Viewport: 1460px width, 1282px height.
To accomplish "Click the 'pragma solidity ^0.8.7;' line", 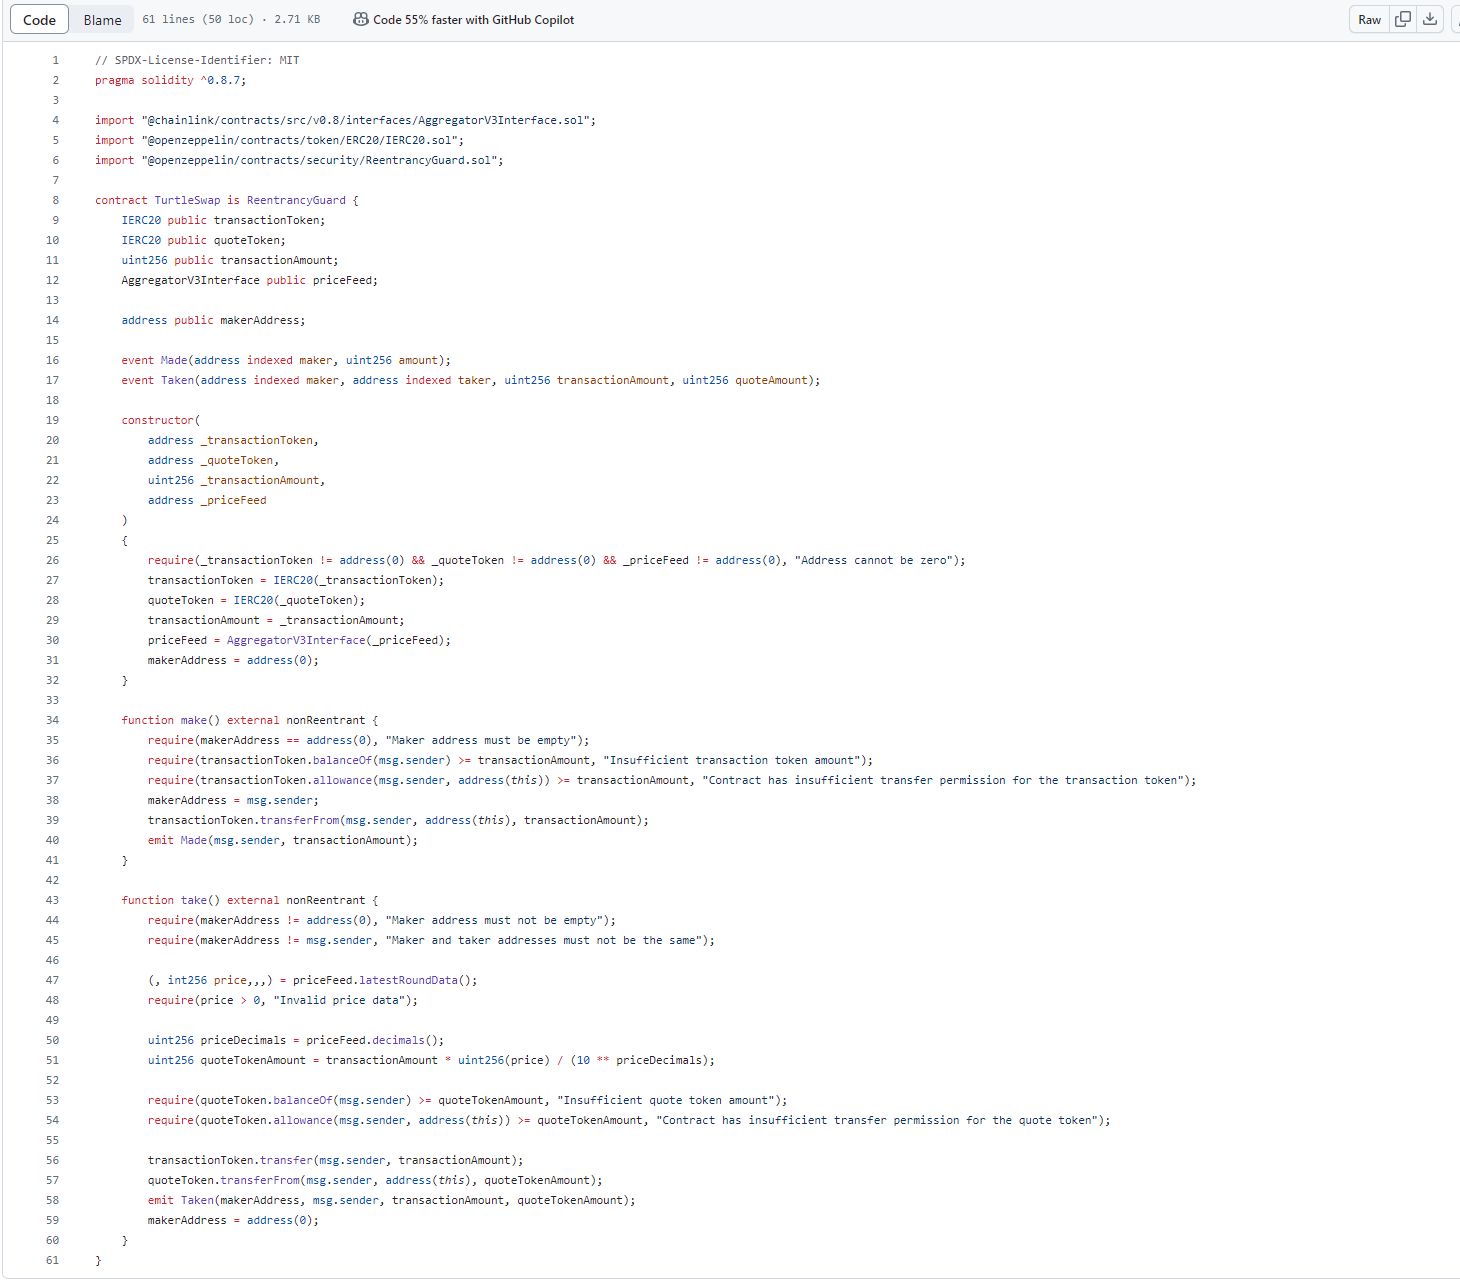I will coord(170,80).
